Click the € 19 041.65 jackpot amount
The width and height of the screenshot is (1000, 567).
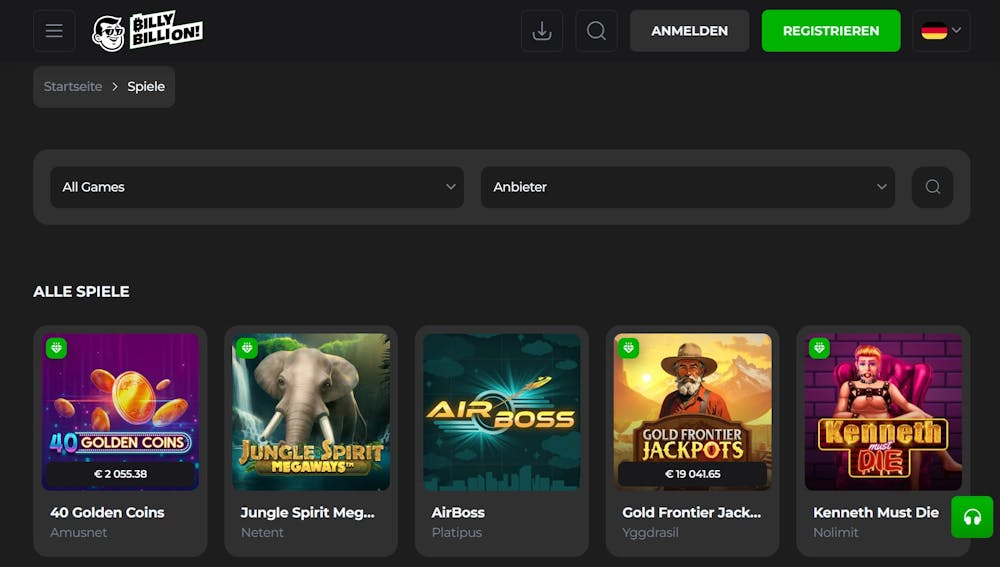pos(693,474)
